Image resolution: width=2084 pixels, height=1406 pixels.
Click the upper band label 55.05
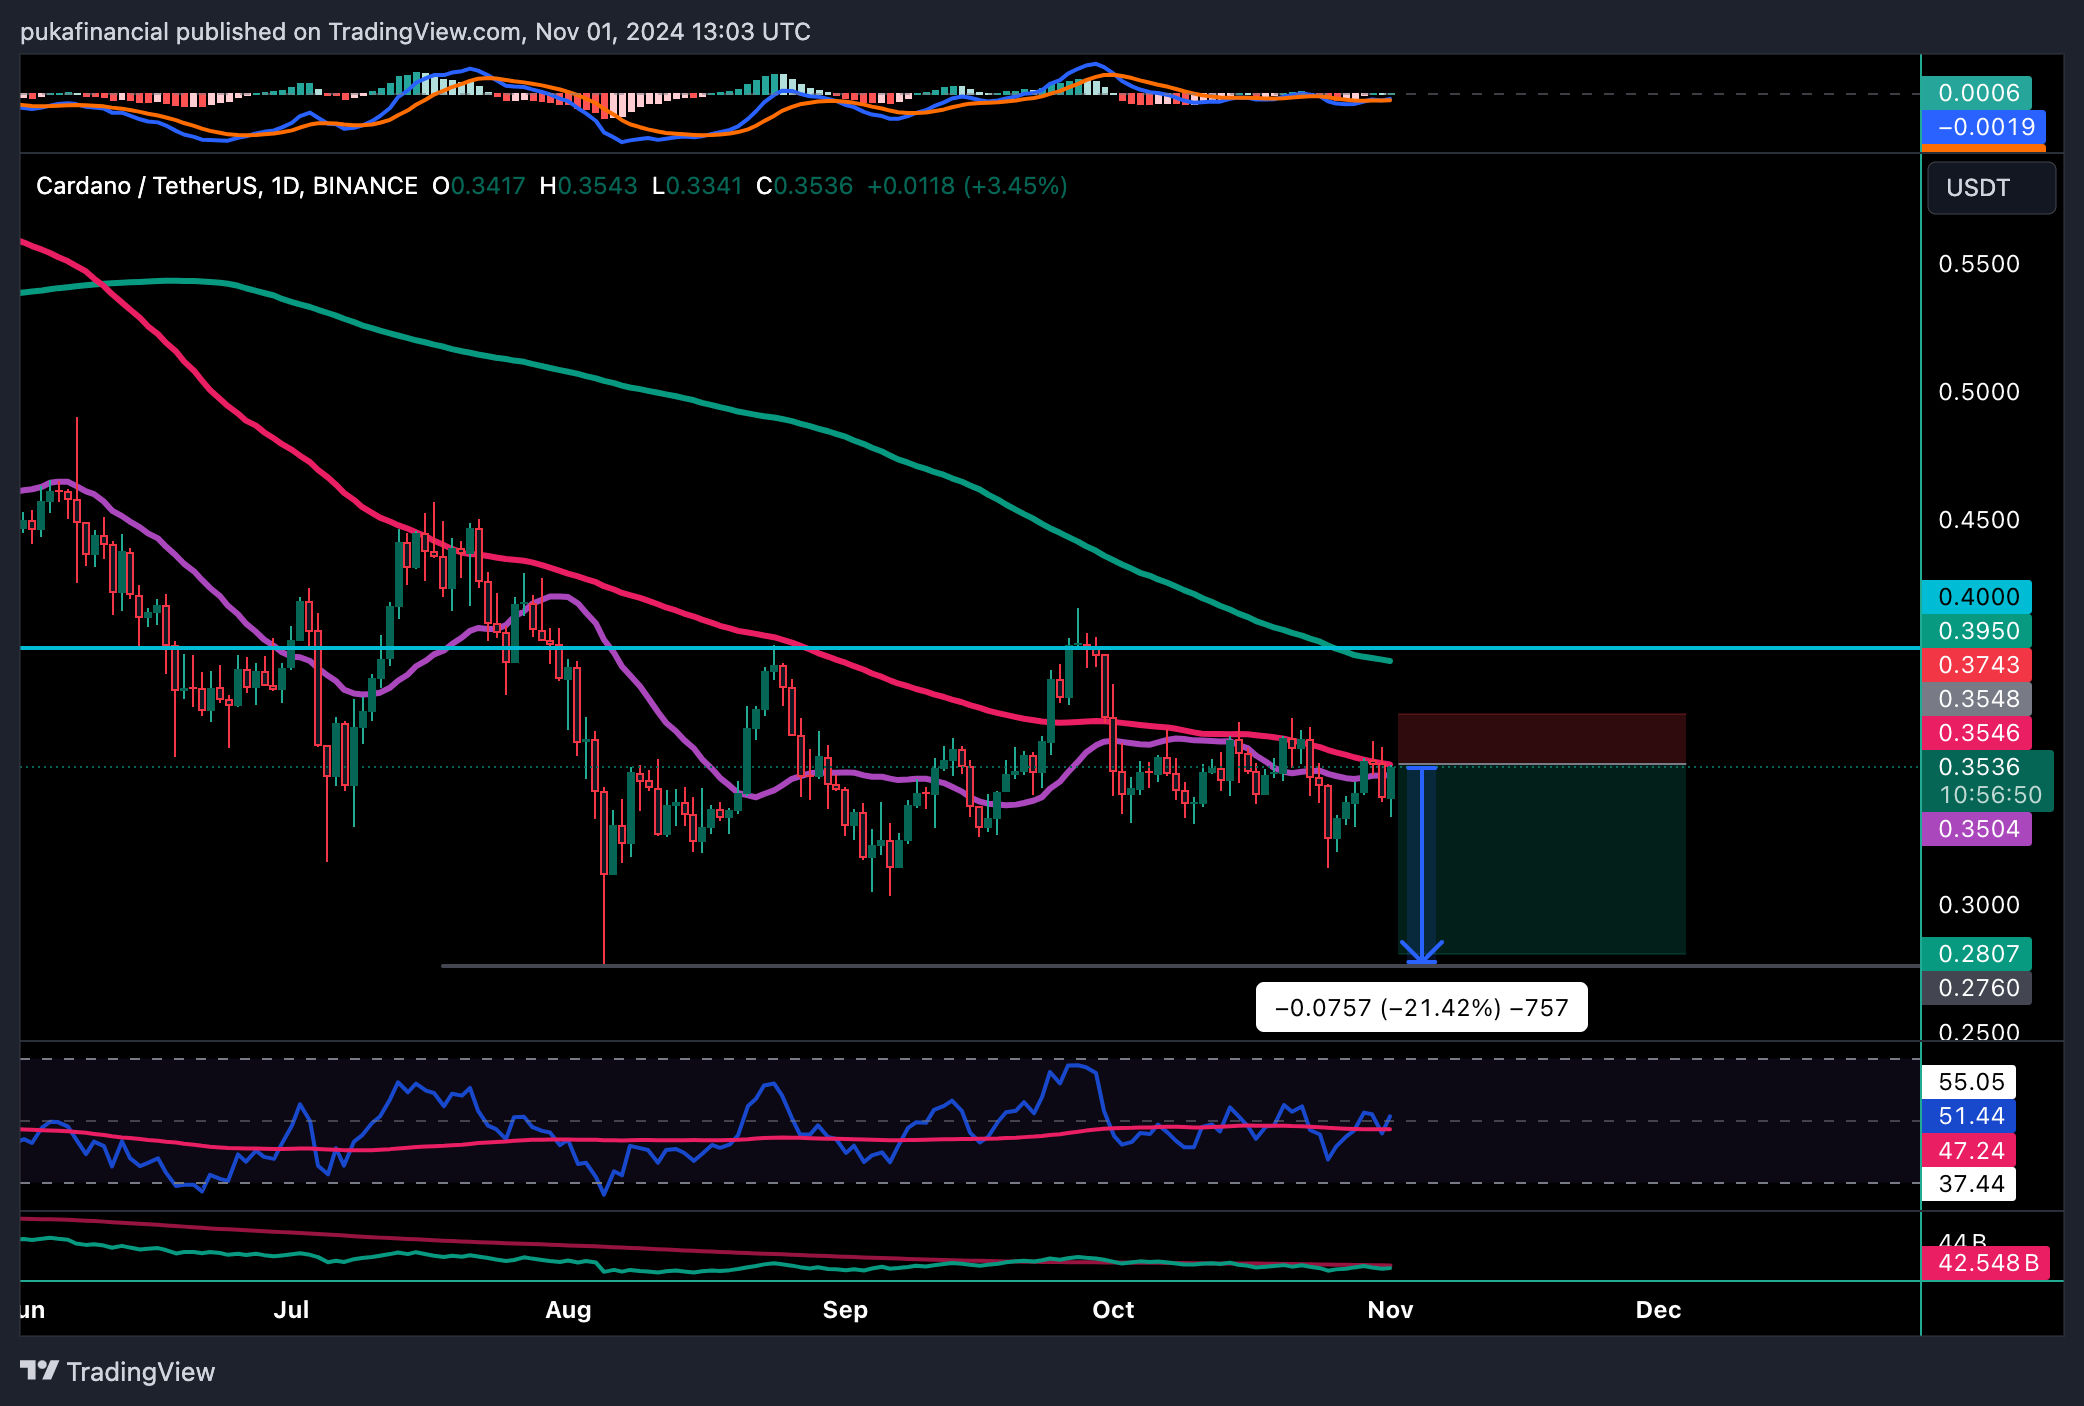1969,1082
